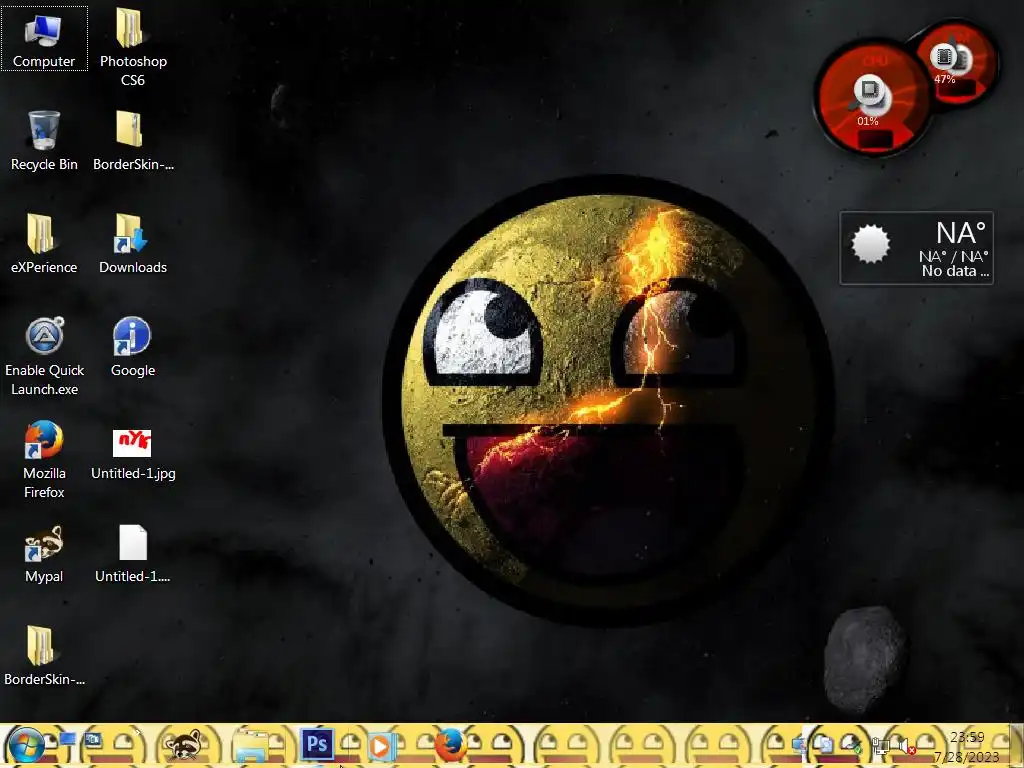
Task: Click Show Desktop quick launch icon
Action: [67, 739]
